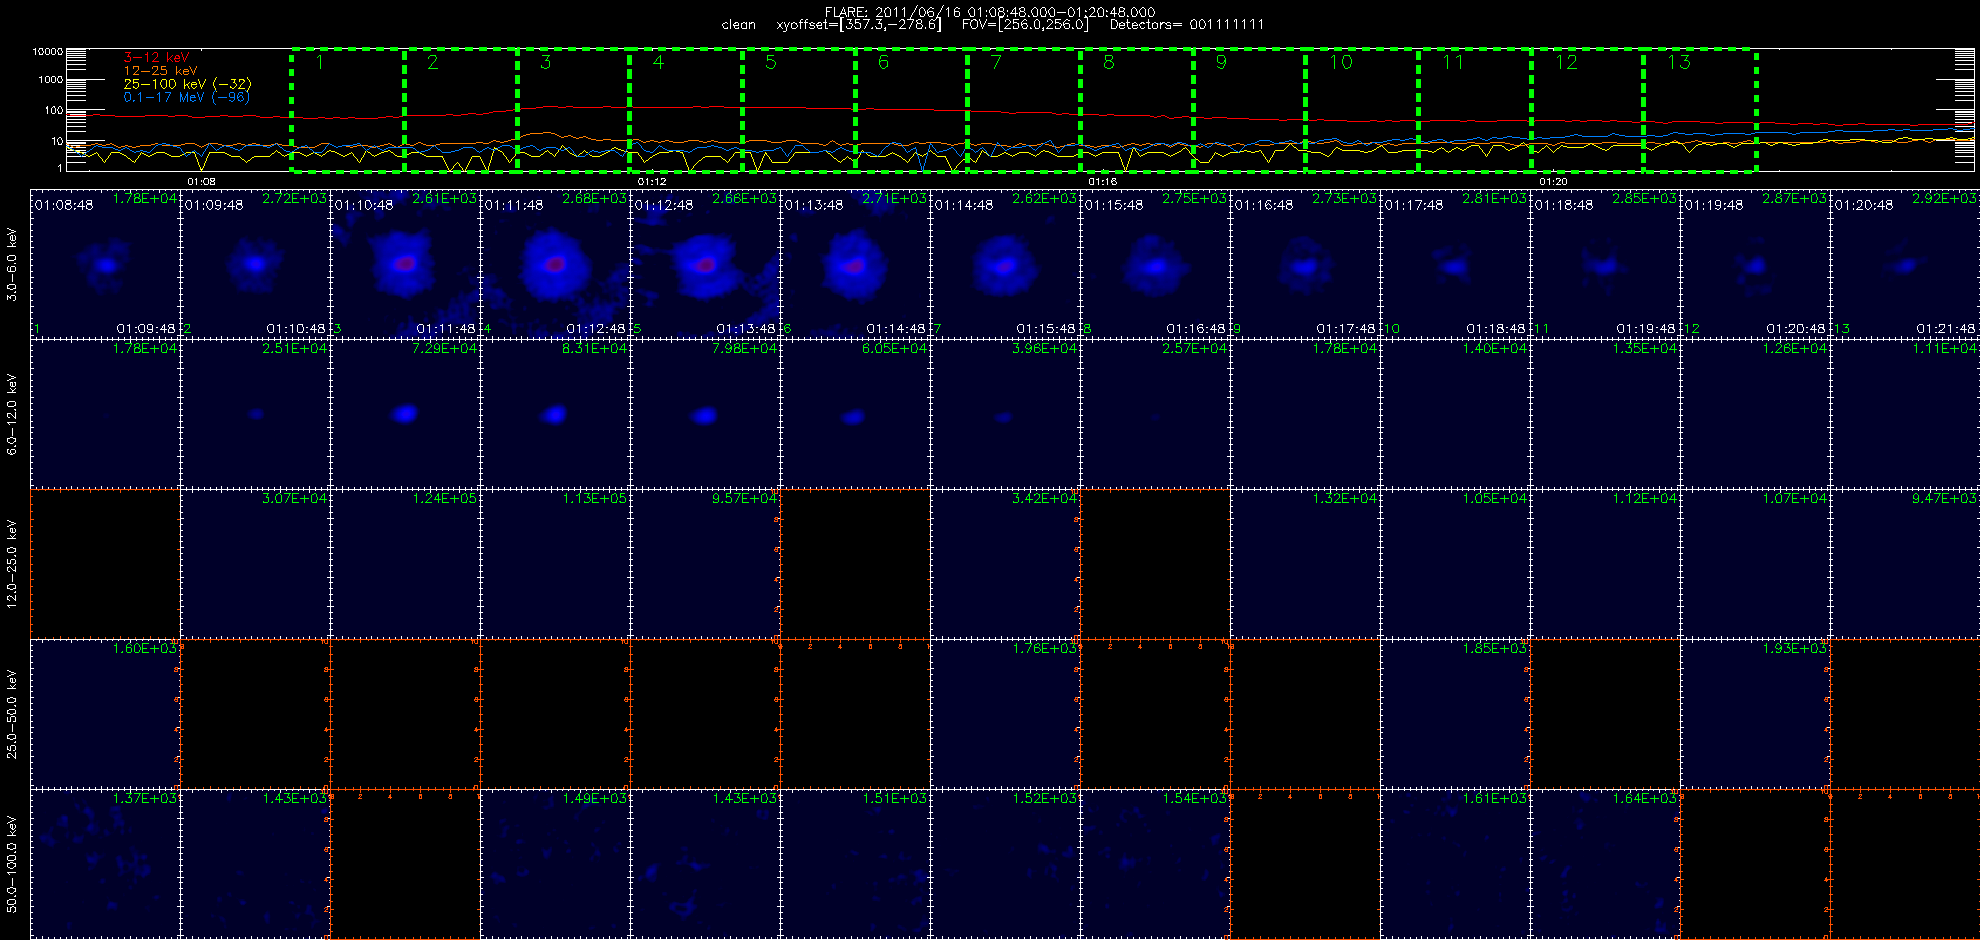Viewport: 1980px width, 940px height.
Task: Click the 'clean' algorithm label
Action: (739, 25)
